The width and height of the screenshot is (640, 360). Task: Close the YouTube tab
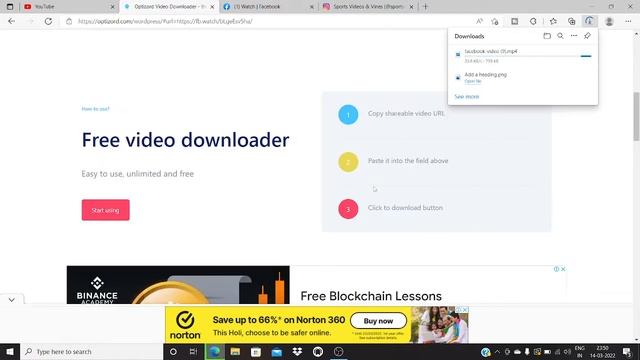(x=113, y=7)
